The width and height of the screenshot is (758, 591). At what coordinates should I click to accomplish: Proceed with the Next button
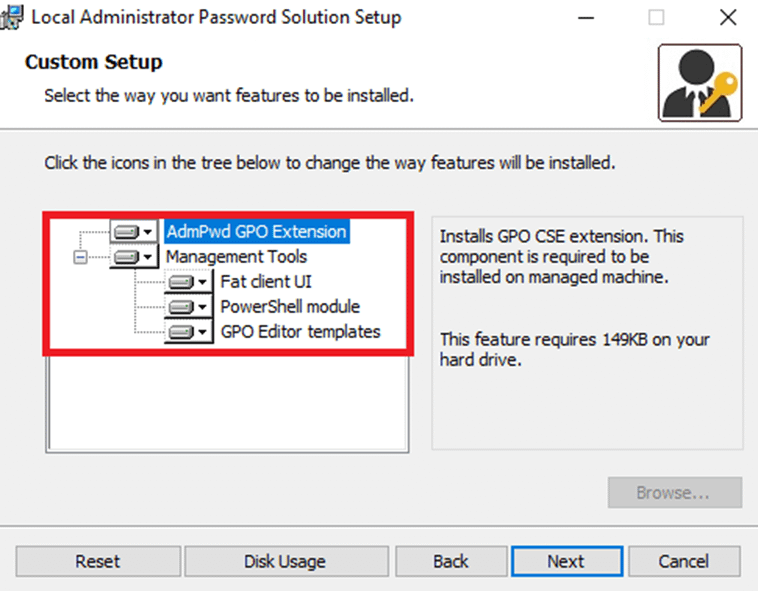567,562
